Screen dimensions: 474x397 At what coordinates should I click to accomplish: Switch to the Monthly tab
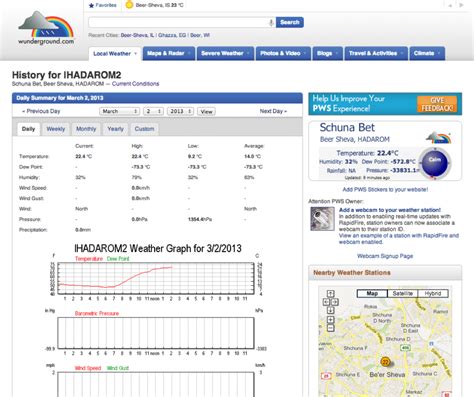pyautogui.click(x=86, y=129)
